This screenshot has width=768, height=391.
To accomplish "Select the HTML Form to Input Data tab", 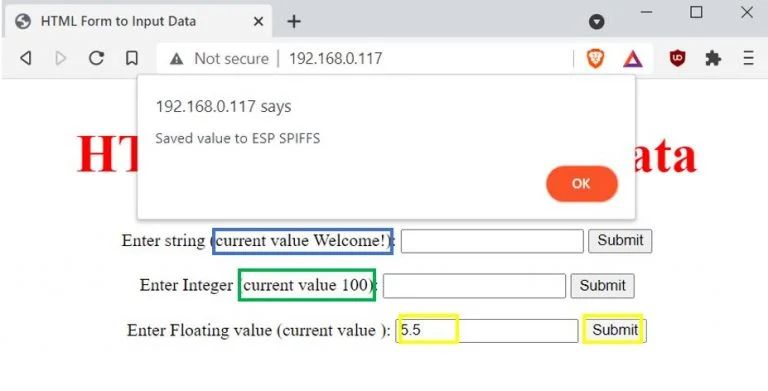I will coord(137,22).
